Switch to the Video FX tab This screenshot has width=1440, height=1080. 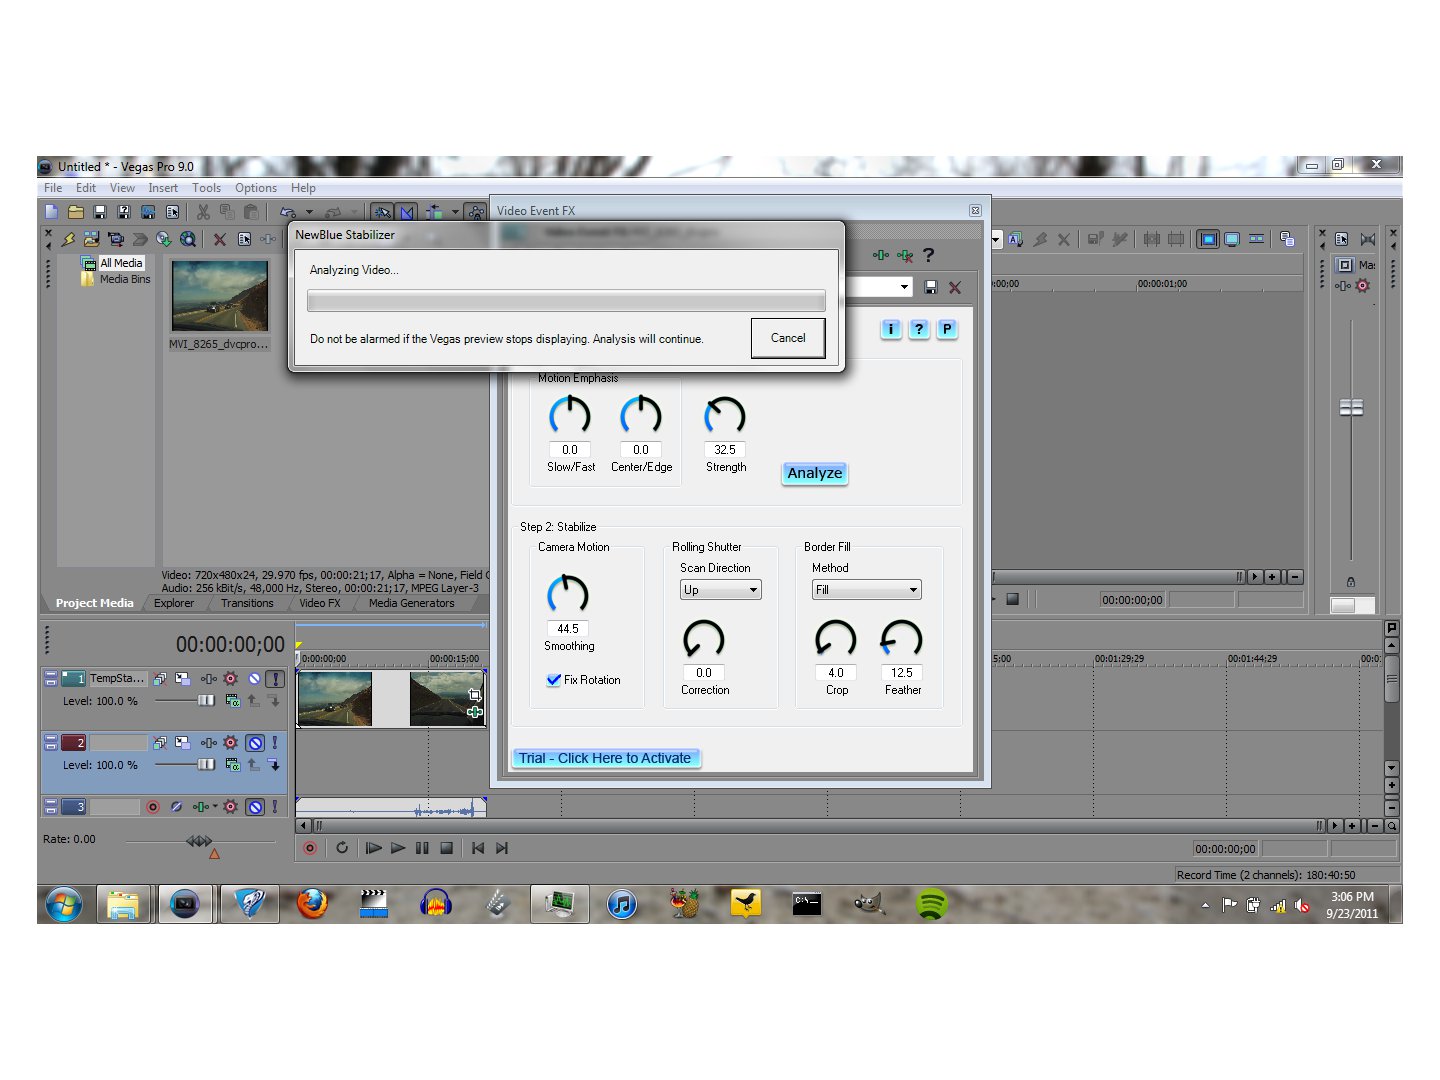pyautogui.click(x=320, y=603)
